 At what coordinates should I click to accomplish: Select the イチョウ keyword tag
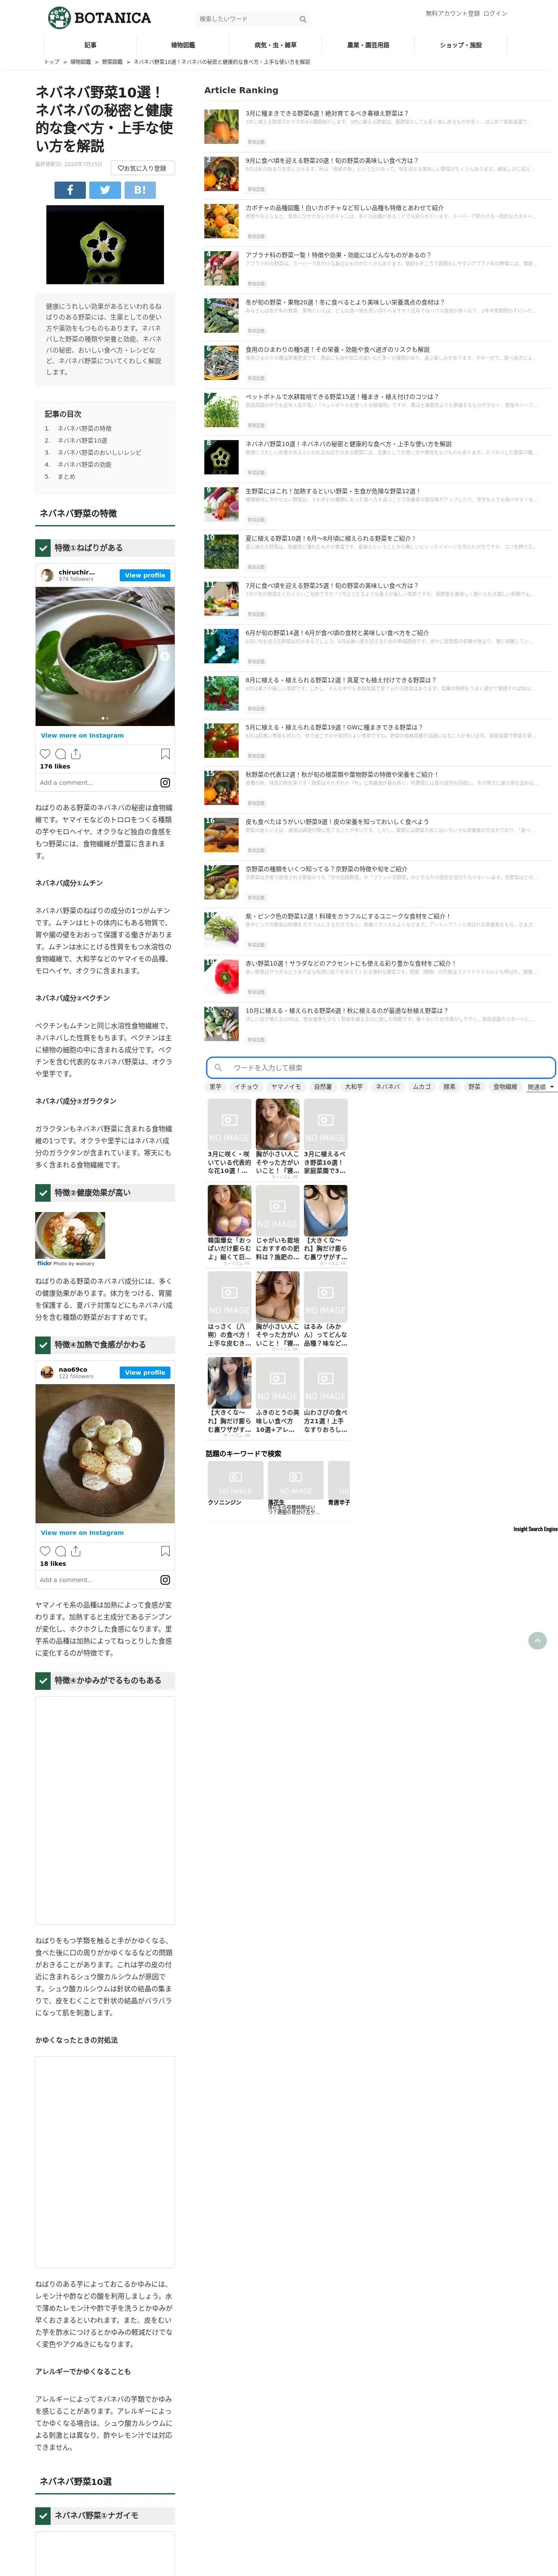click(246, 1086)
